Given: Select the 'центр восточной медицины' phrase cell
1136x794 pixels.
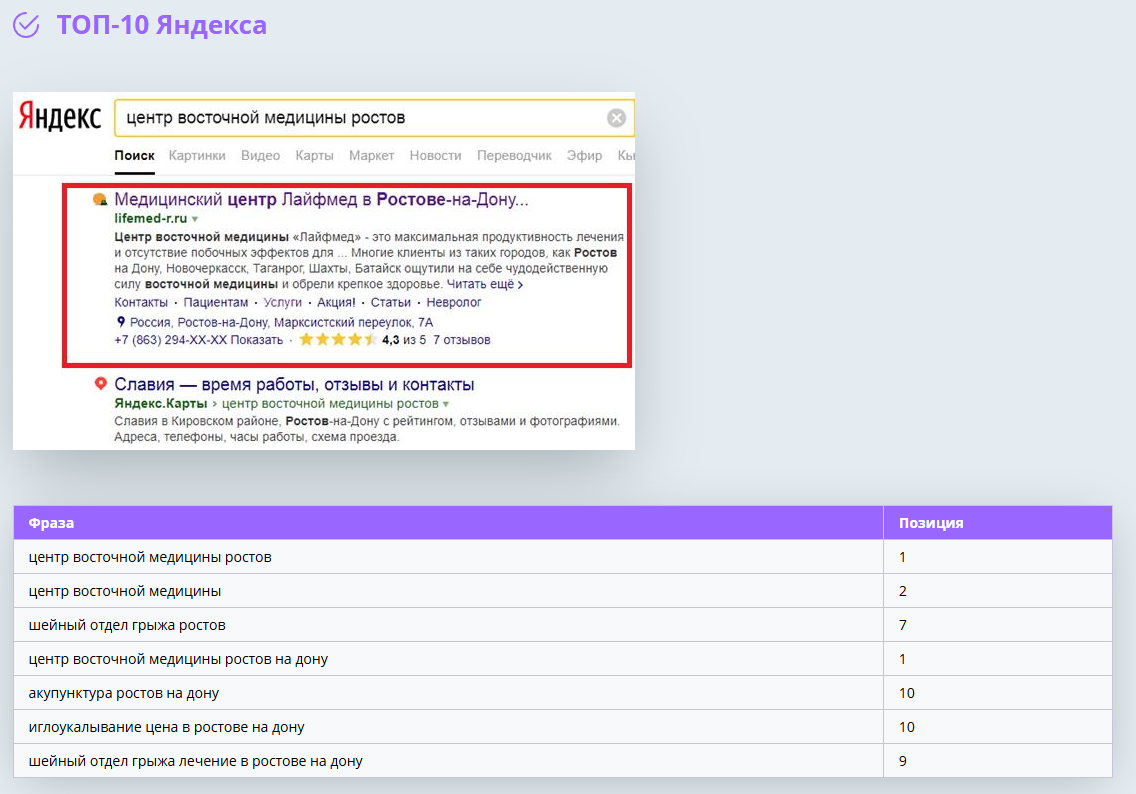Looking at the screenshot, I should point(448,591).
